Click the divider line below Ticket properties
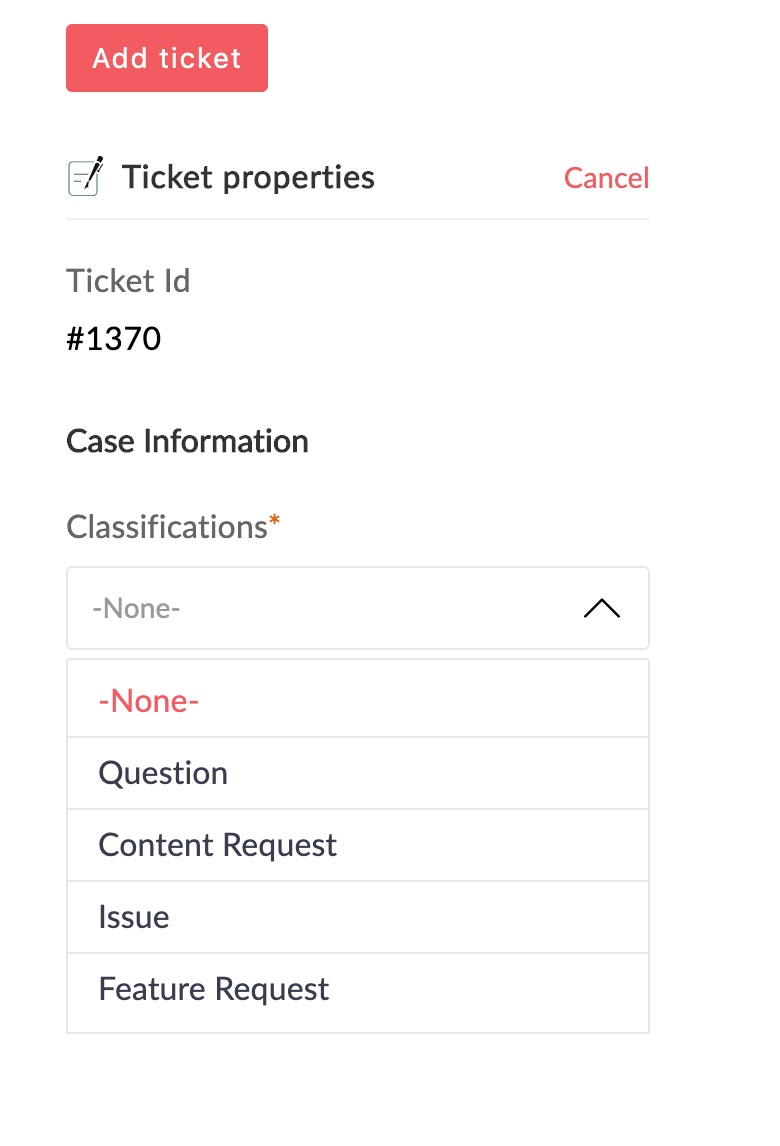Image resolution: width=780 pixels, height=1146 pixels. pos(357,218)
